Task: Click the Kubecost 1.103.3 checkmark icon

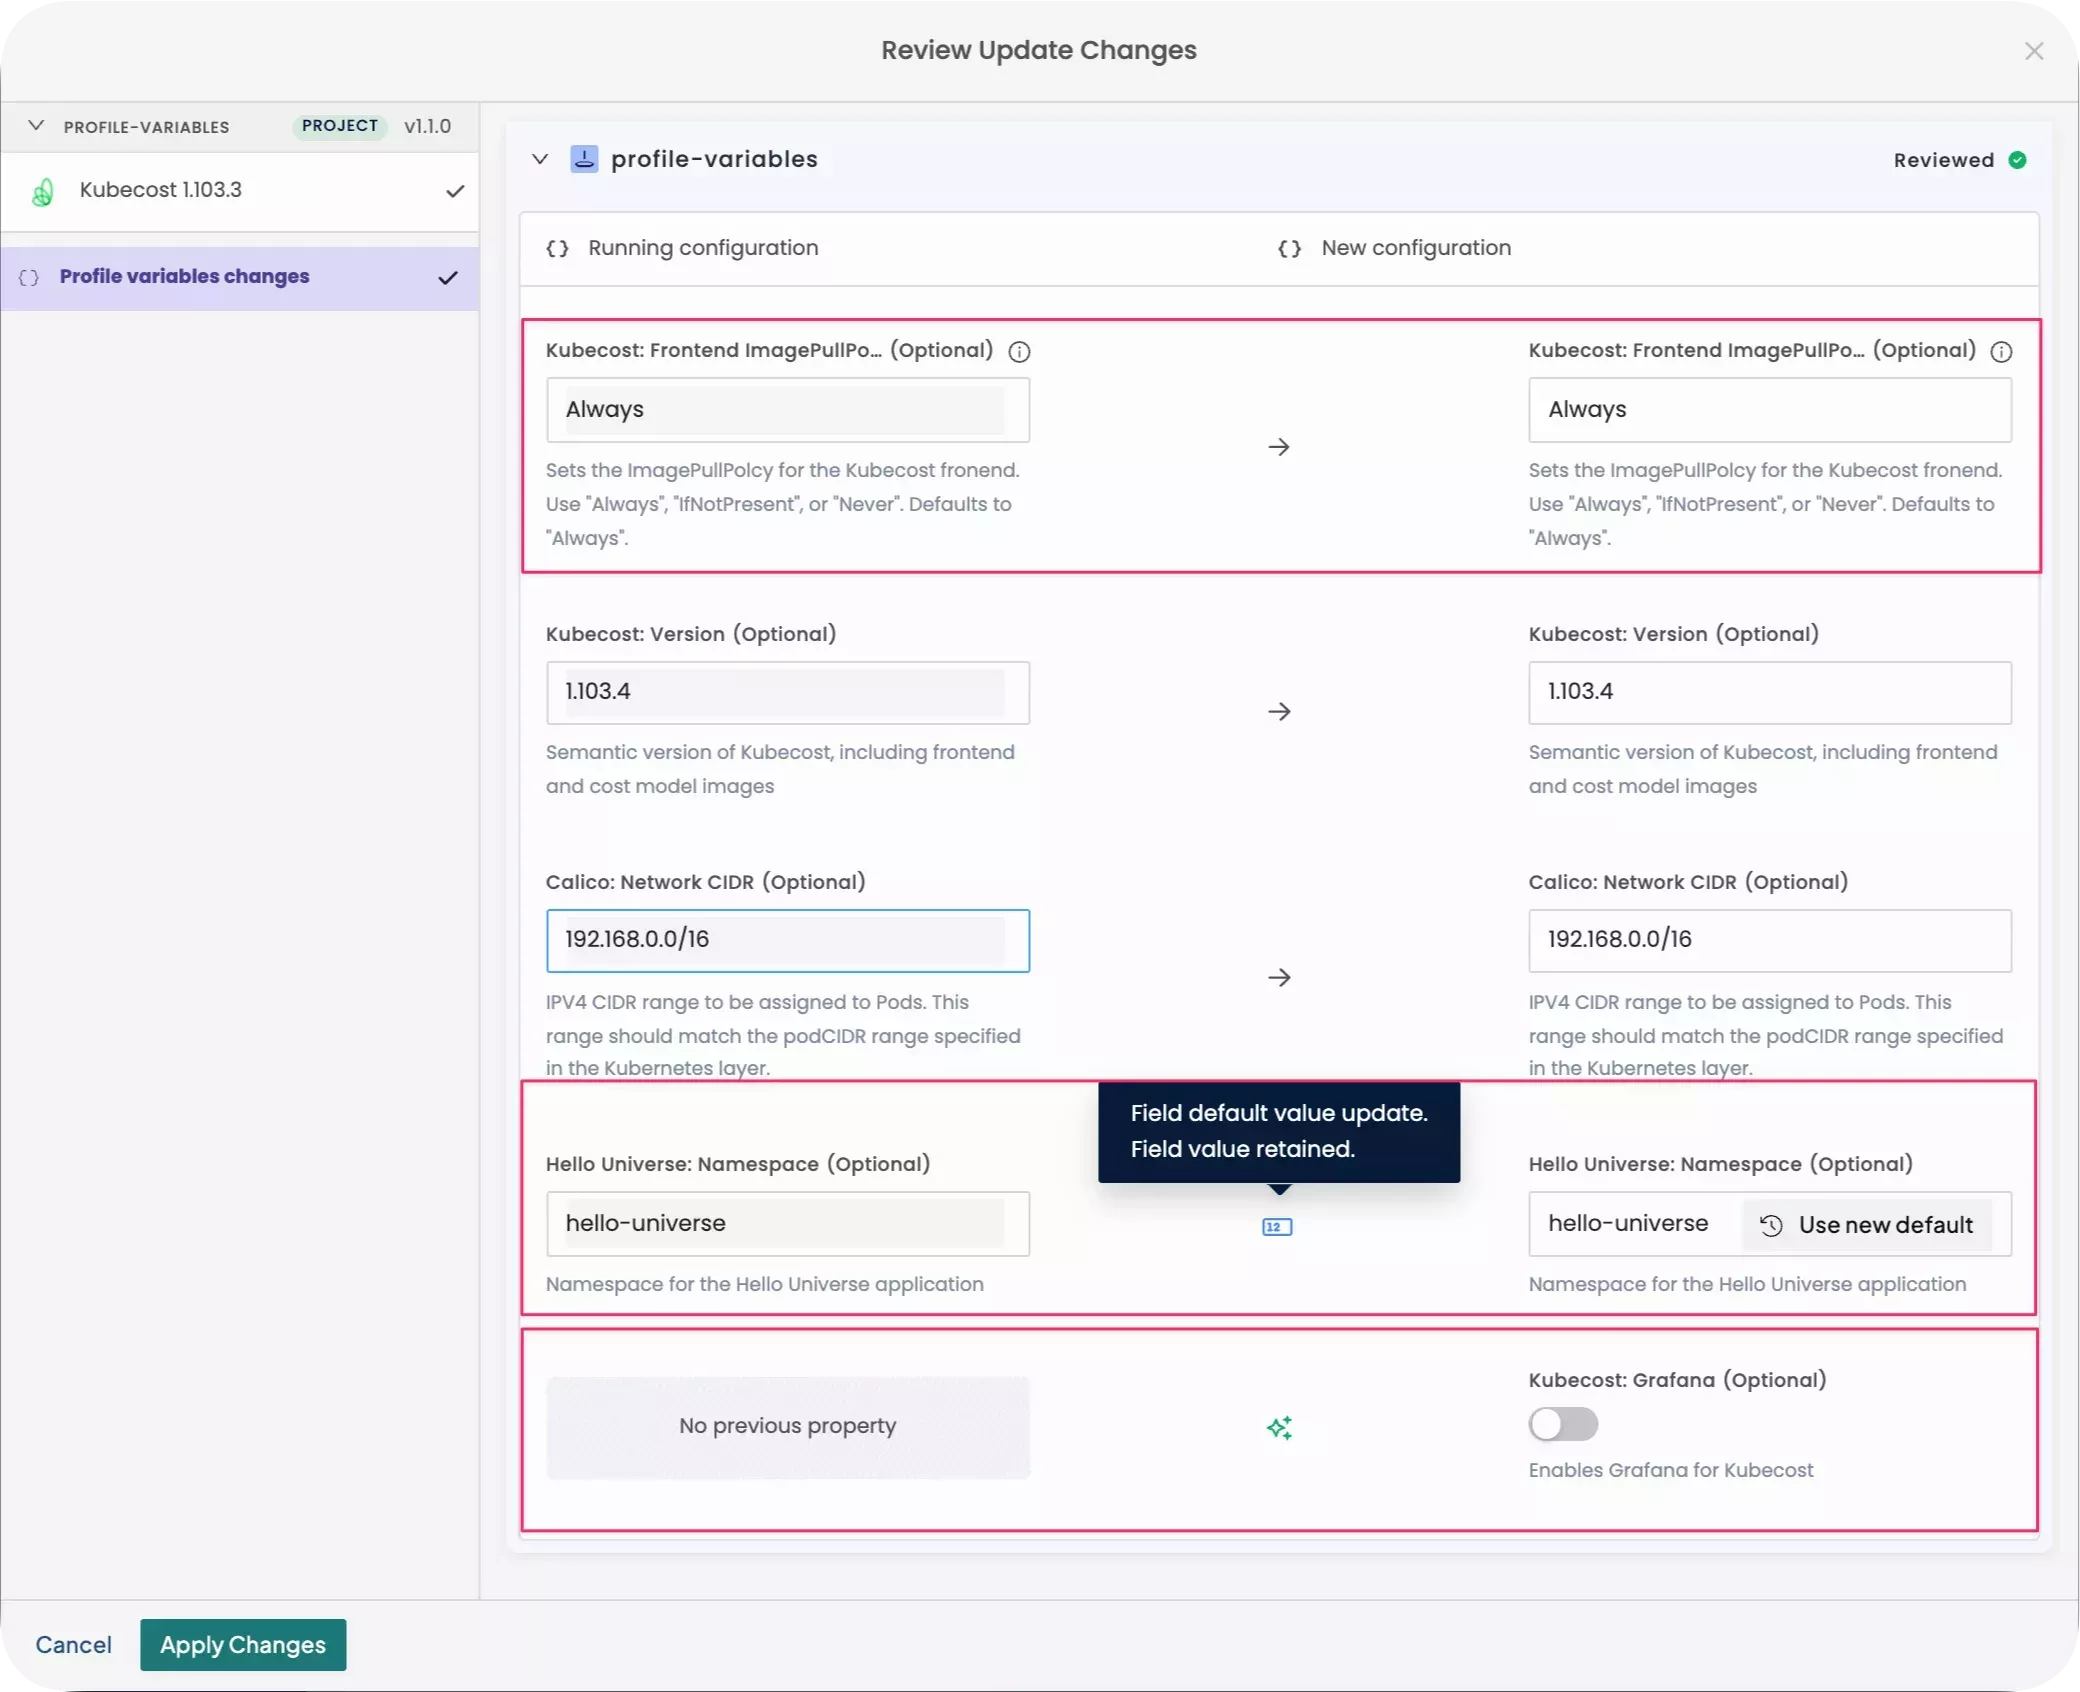Action: pyautogui.click(x=455, y=191)
